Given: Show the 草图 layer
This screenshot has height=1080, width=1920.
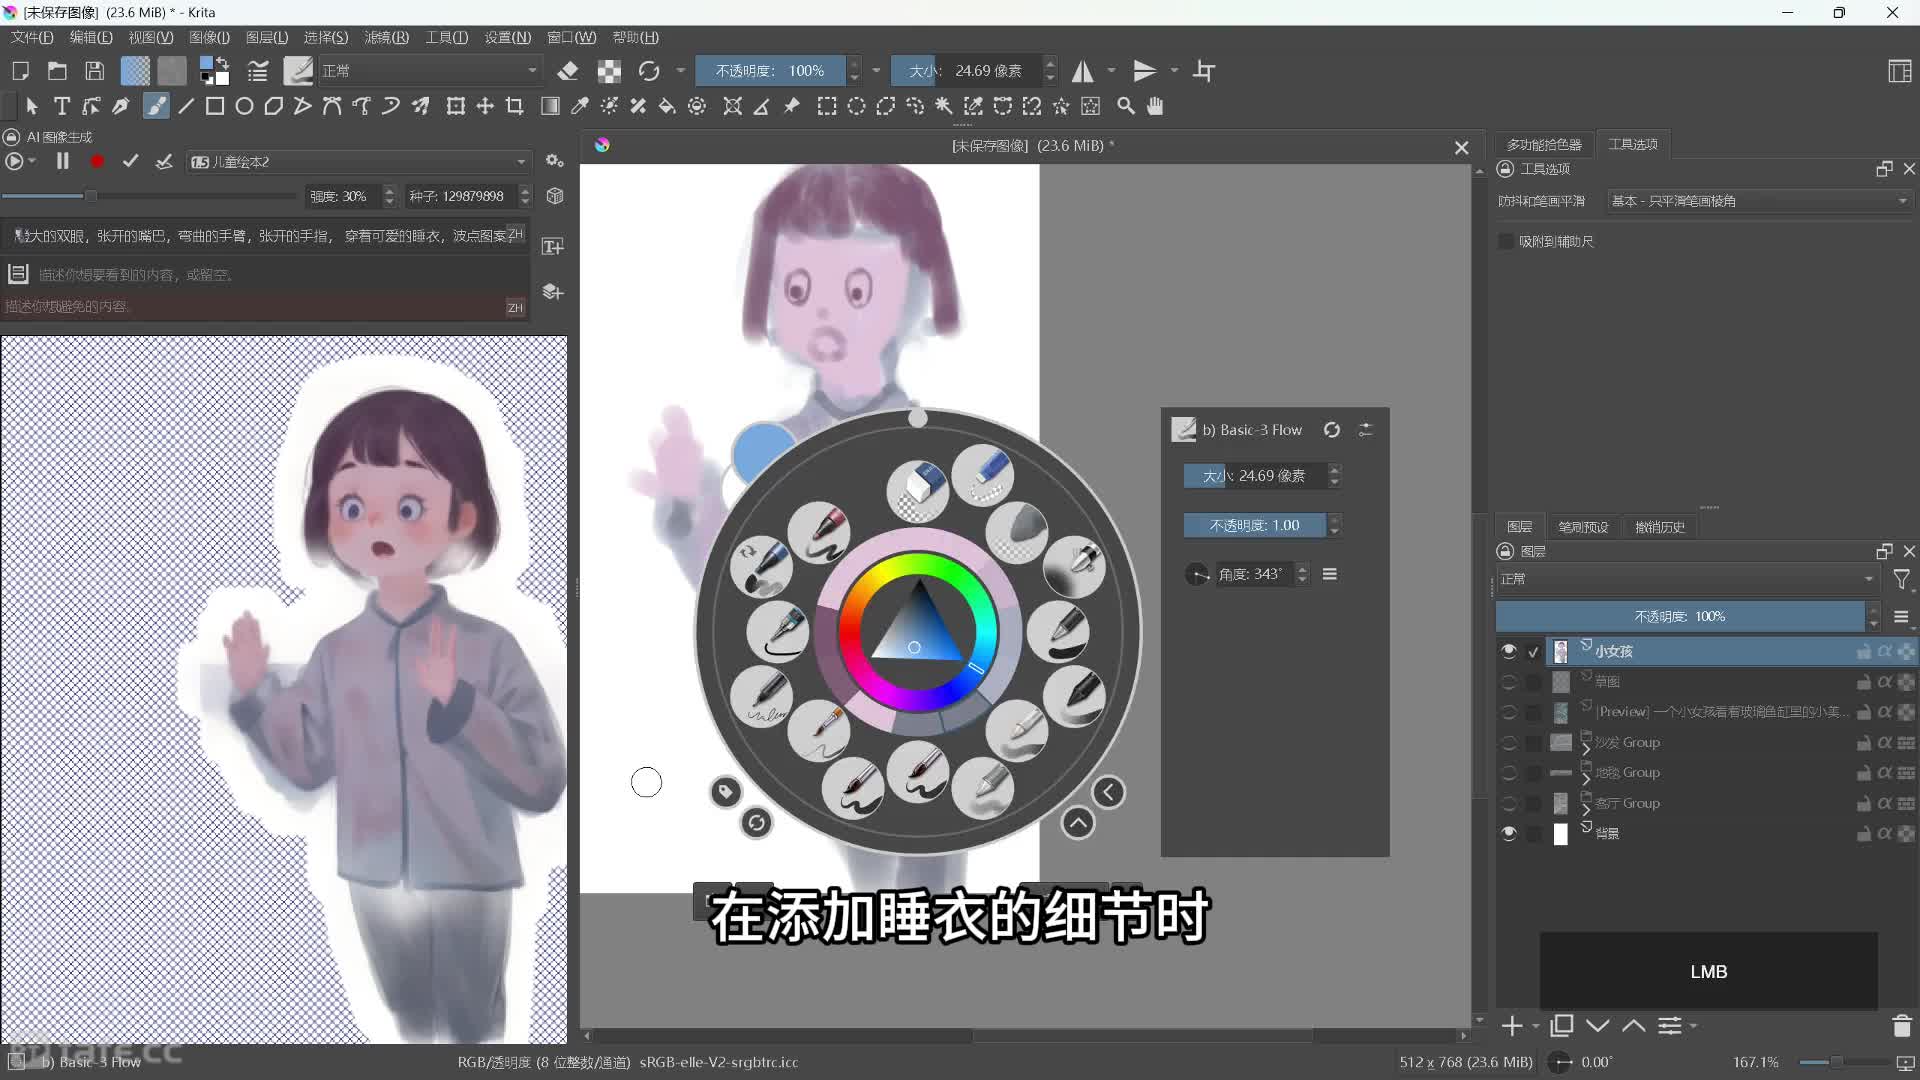Looking at the screenshot, I should pyautogui.click(x=1509, y=682).
